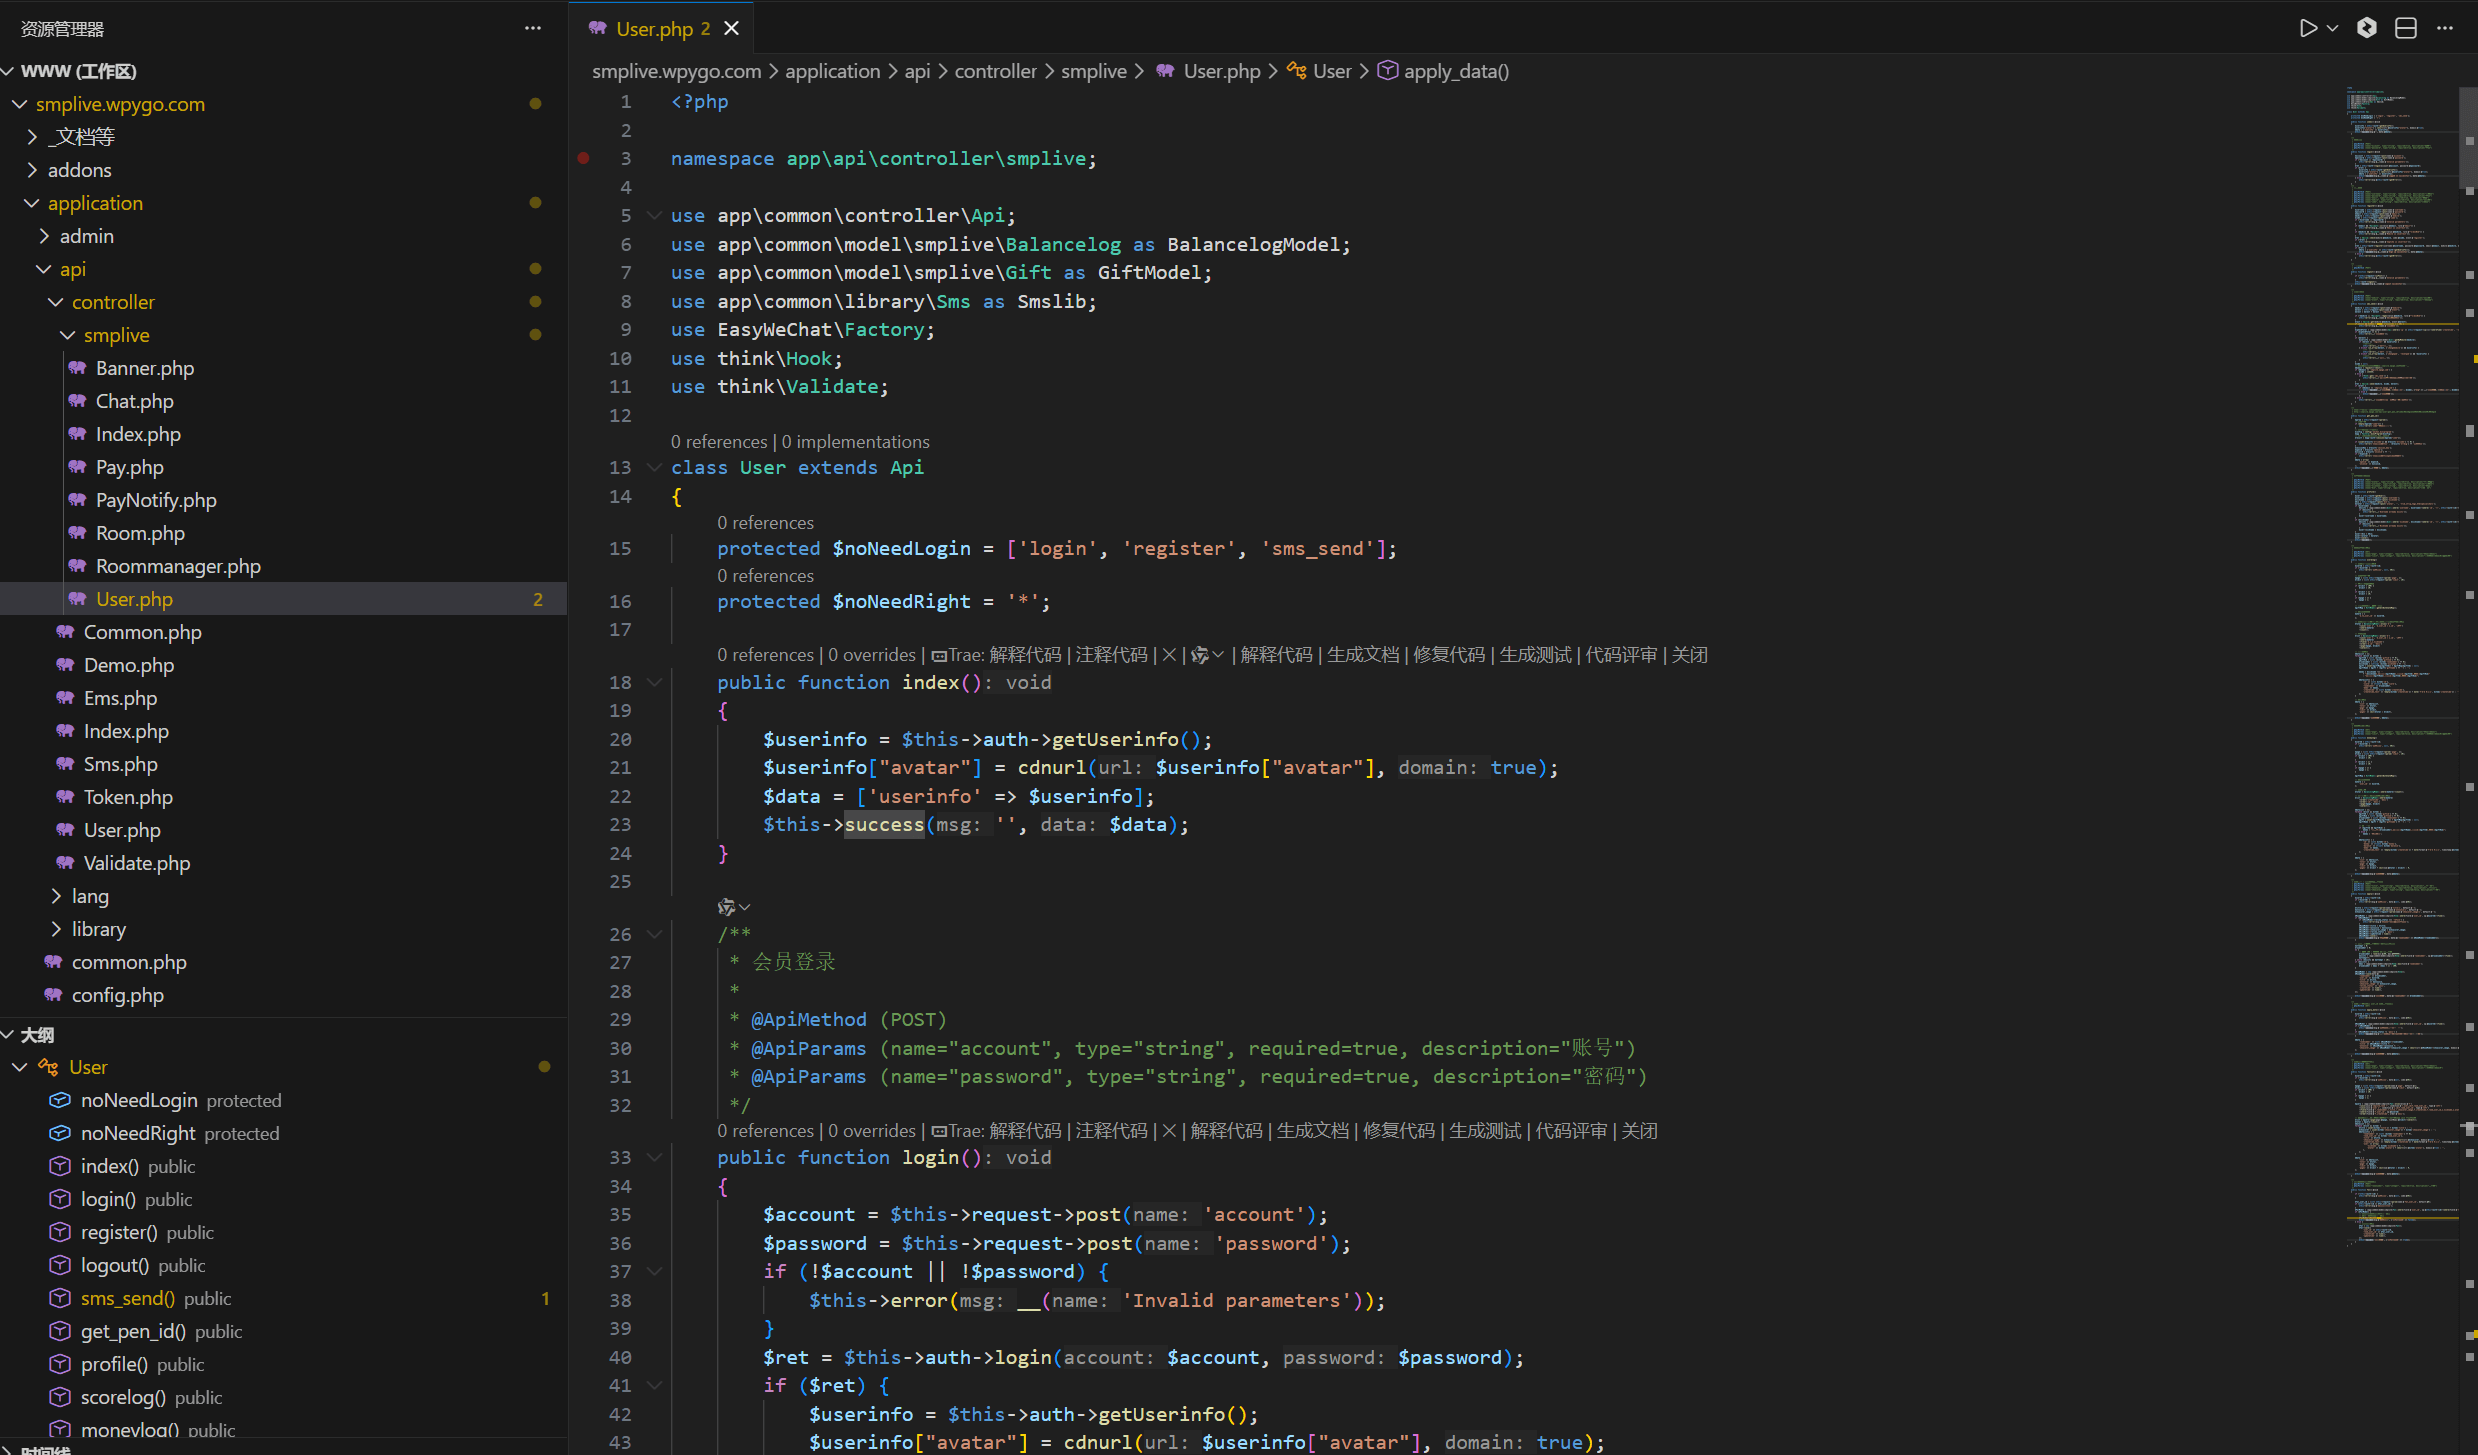Click the X icon in index() code lens
The image size is (2478, 1455).
(x=1169, y=655)
